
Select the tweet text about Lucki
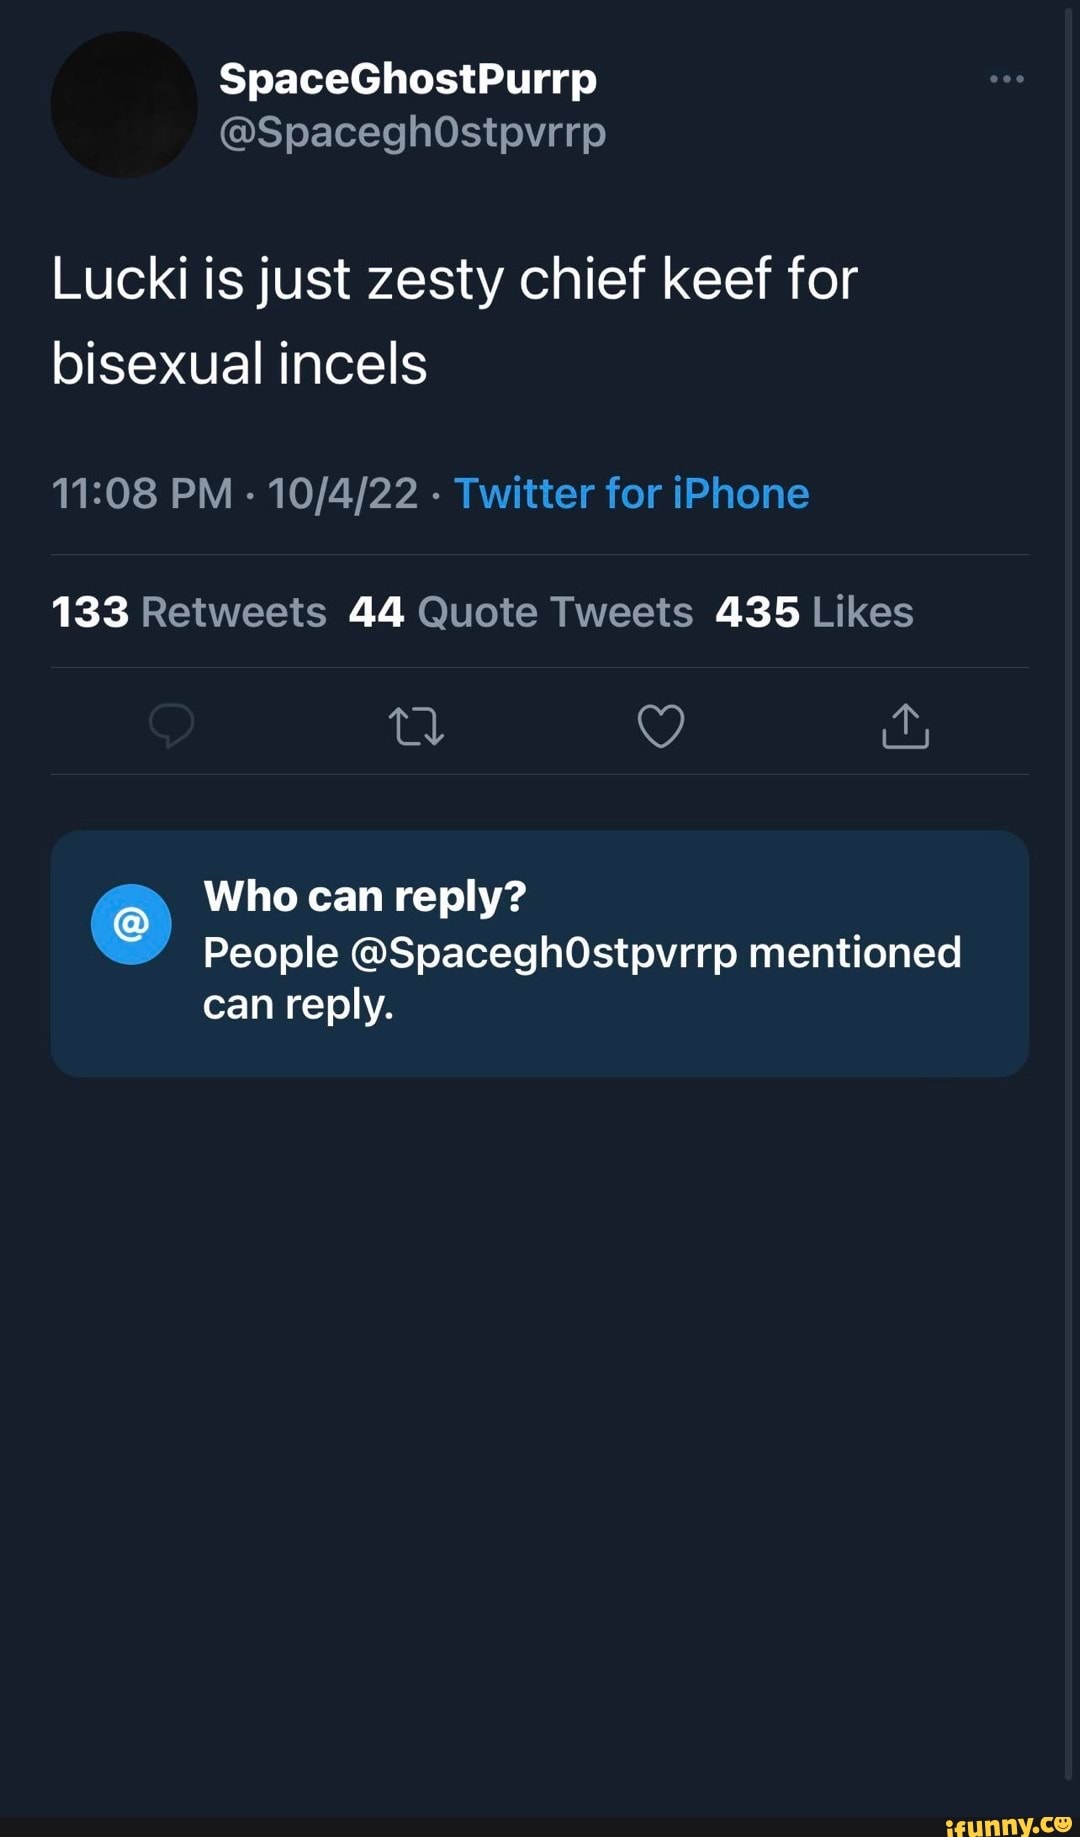click(x=454, y=320)
